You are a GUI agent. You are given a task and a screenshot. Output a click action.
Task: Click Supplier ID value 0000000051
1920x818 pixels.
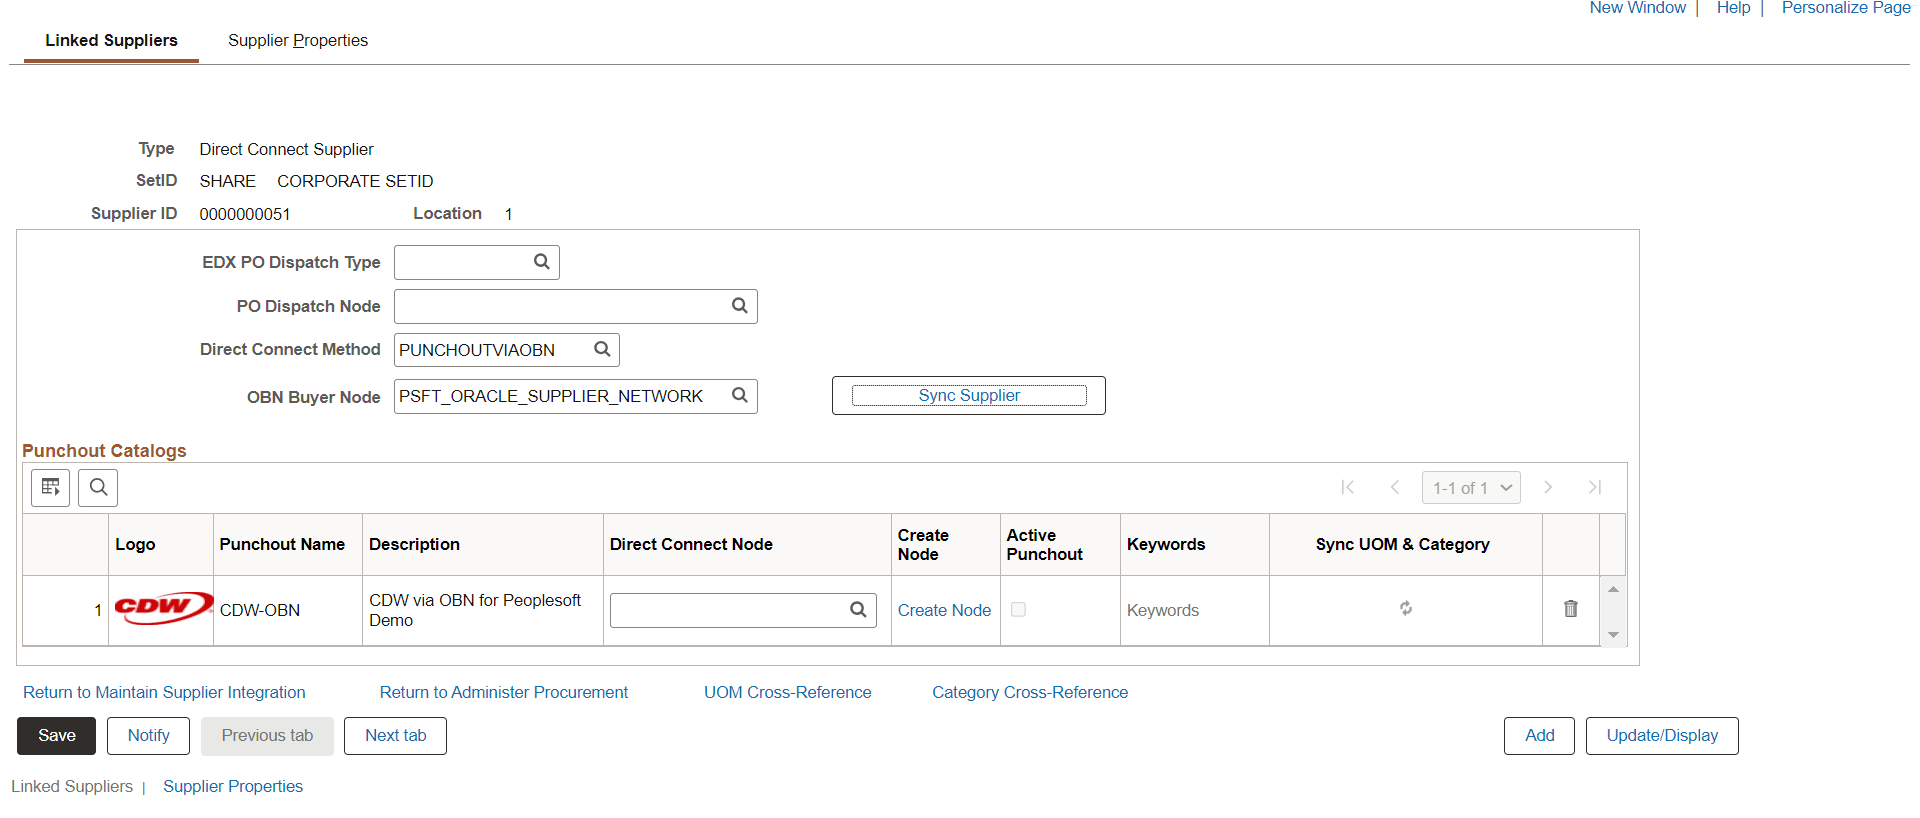245,214
